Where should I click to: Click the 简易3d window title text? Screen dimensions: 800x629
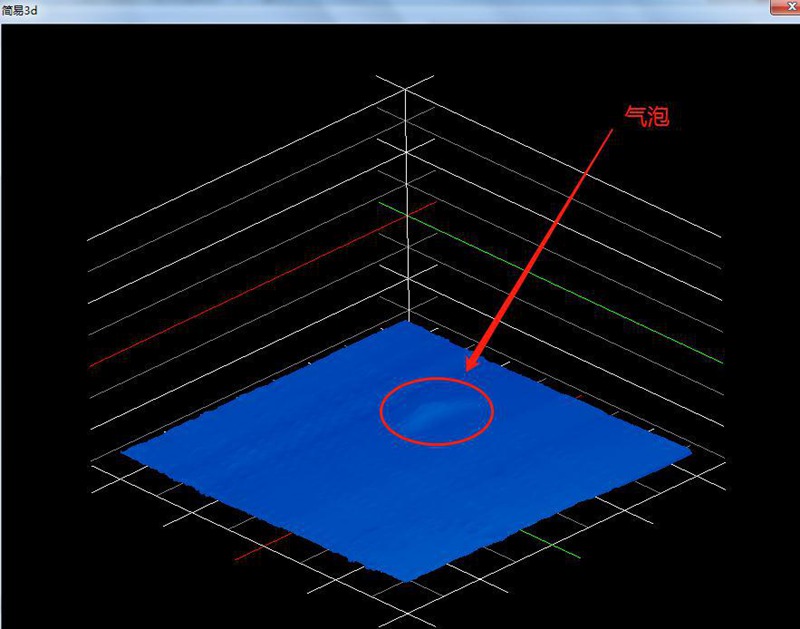click(x=20, y=9)
